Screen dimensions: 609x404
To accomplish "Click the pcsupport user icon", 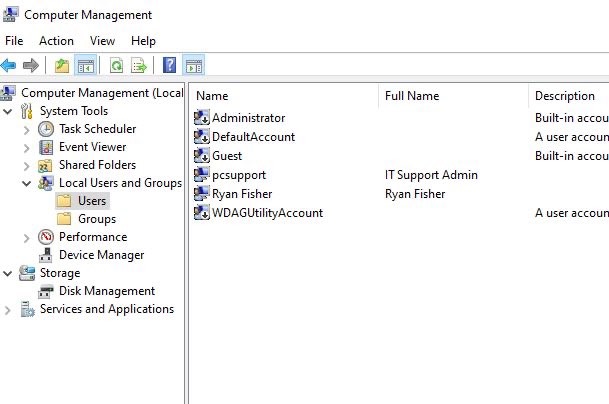I will click(x=202, y=175).
